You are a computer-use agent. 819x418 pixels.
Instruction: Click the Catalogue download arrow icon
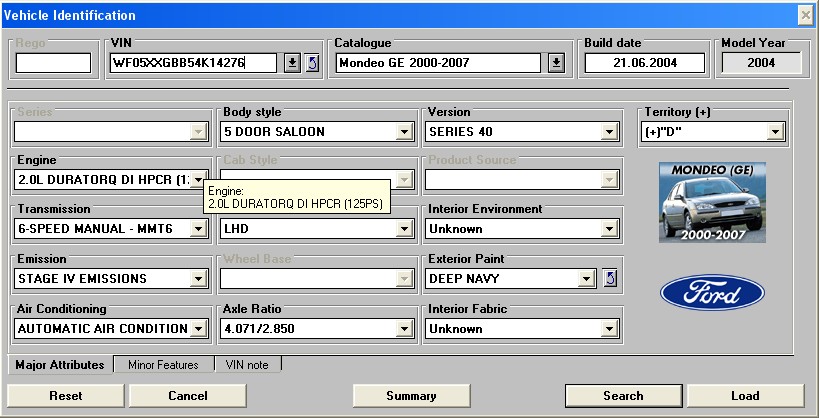coord(557,64)
